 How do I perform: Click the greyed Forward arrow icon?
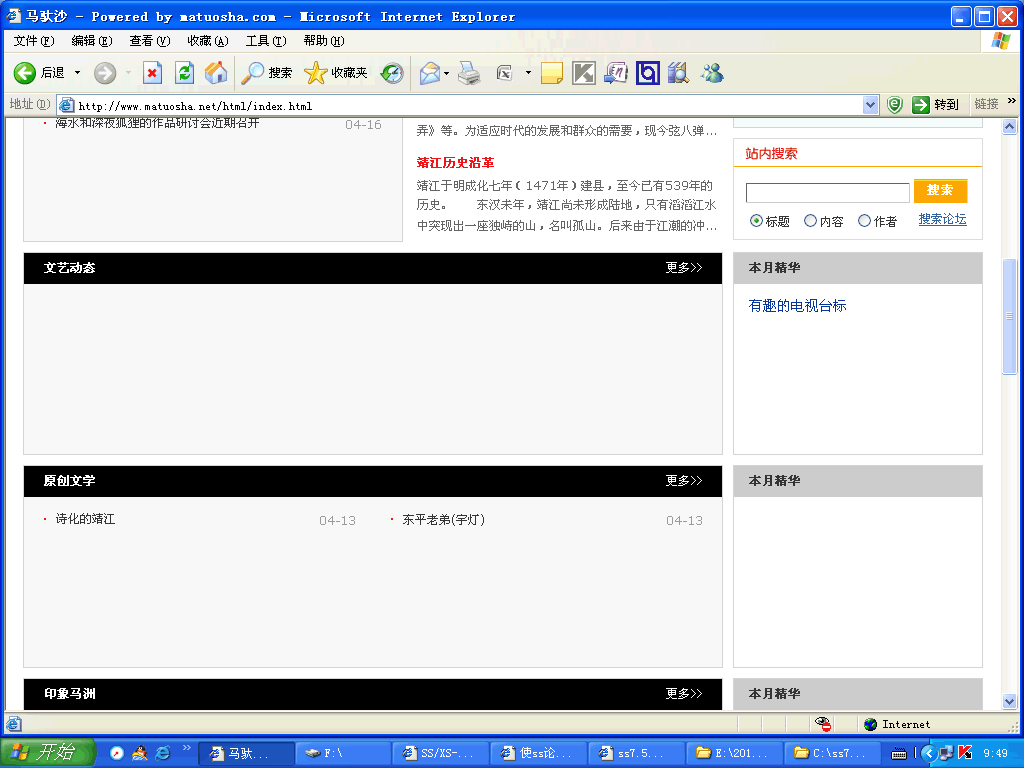coord(104,73)
